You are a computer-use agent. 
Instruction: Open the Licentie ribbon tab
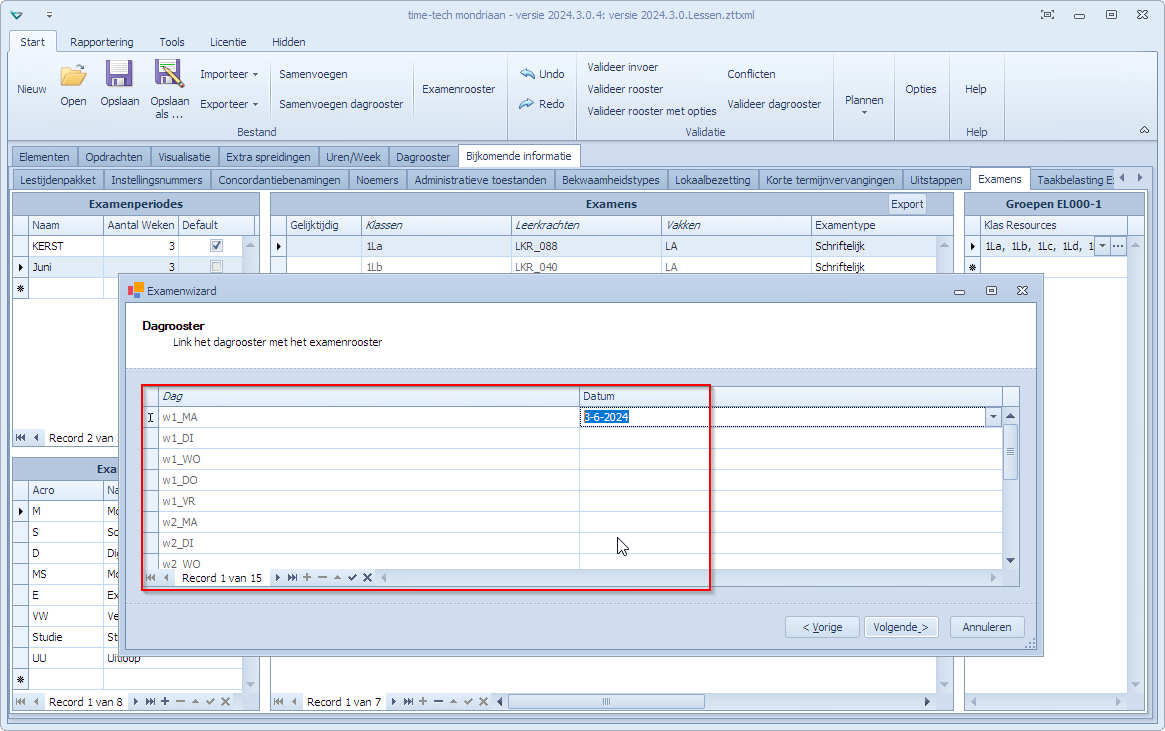coord(228,42)
